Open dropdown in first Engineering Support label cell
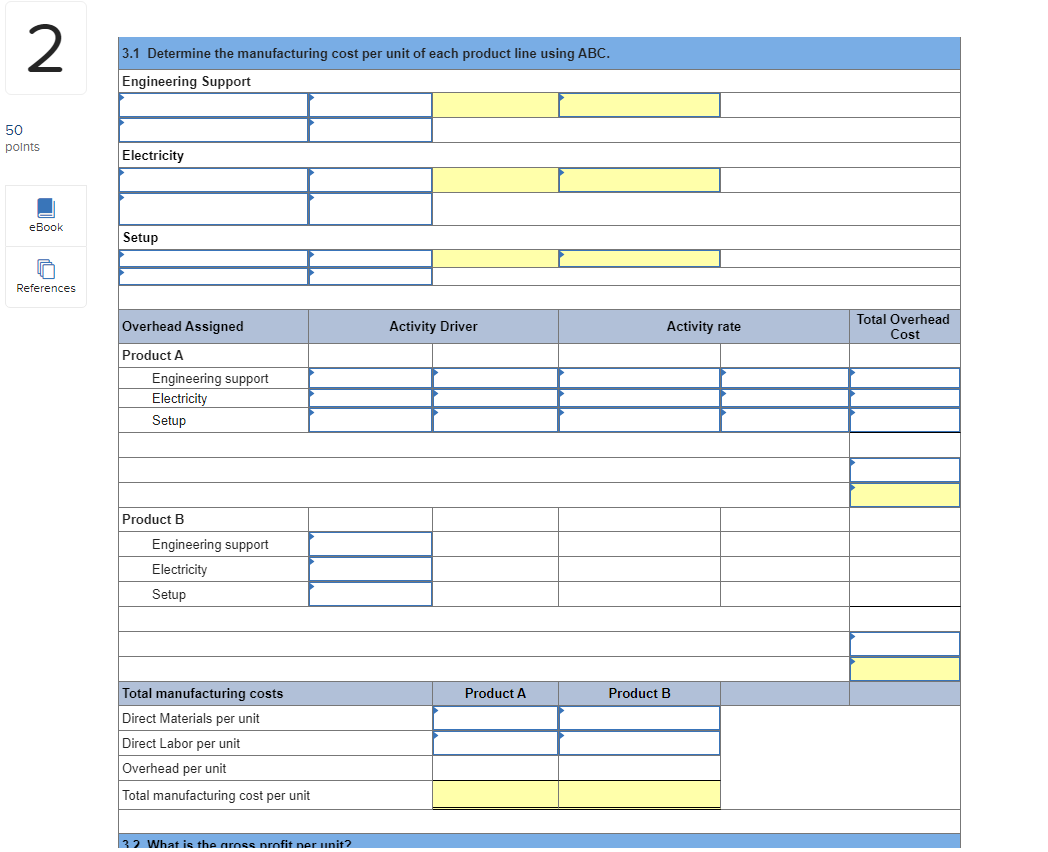Viewport: 1048px width, 852px height. (212, 104)
